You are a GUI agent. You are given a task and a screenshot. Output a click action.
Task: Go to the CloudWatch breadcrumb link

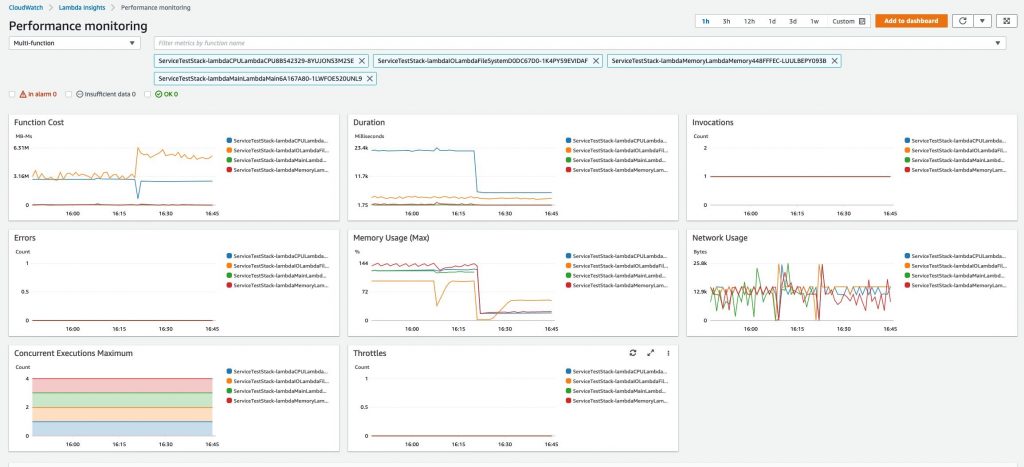(23, 7)
